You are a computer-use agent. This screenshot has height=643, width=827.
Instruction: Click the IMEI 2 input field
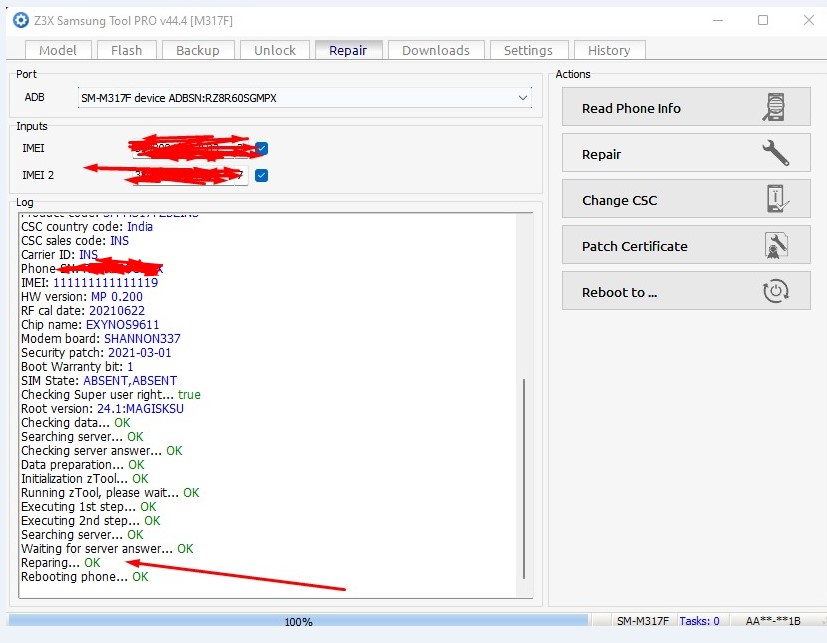[190, 176]
